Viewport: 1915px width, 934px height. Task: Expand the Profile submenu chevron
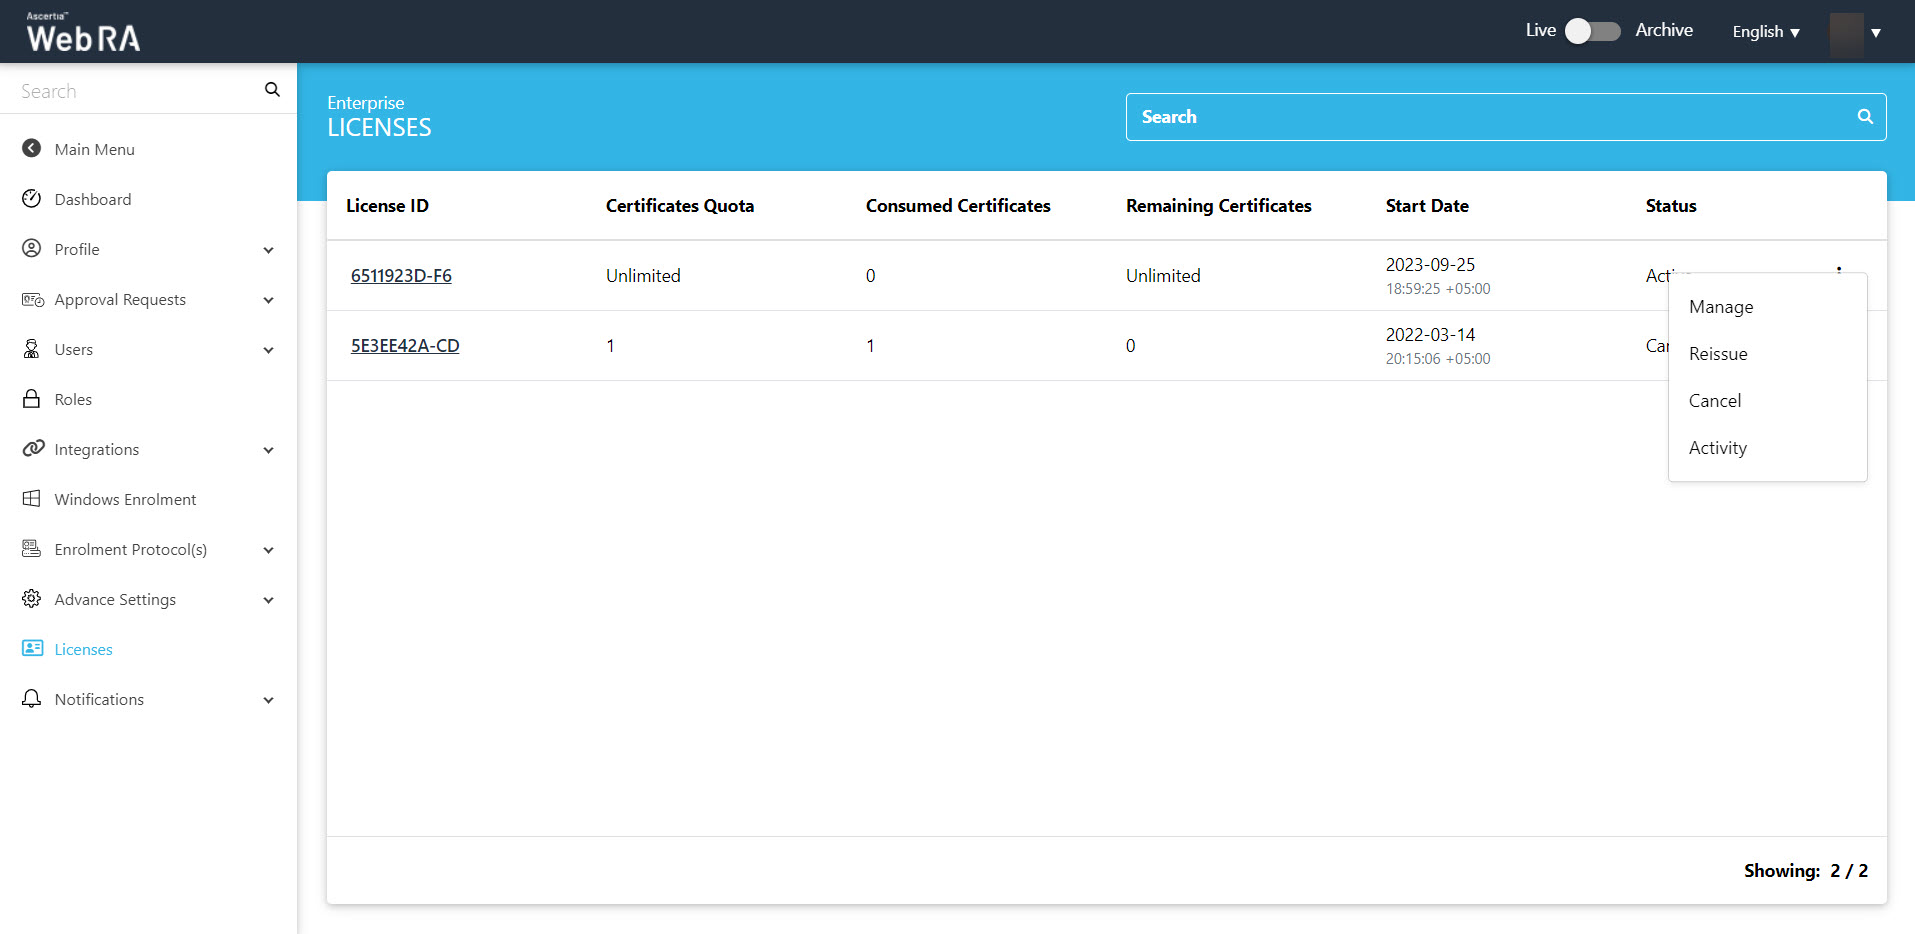pos(268,250)
